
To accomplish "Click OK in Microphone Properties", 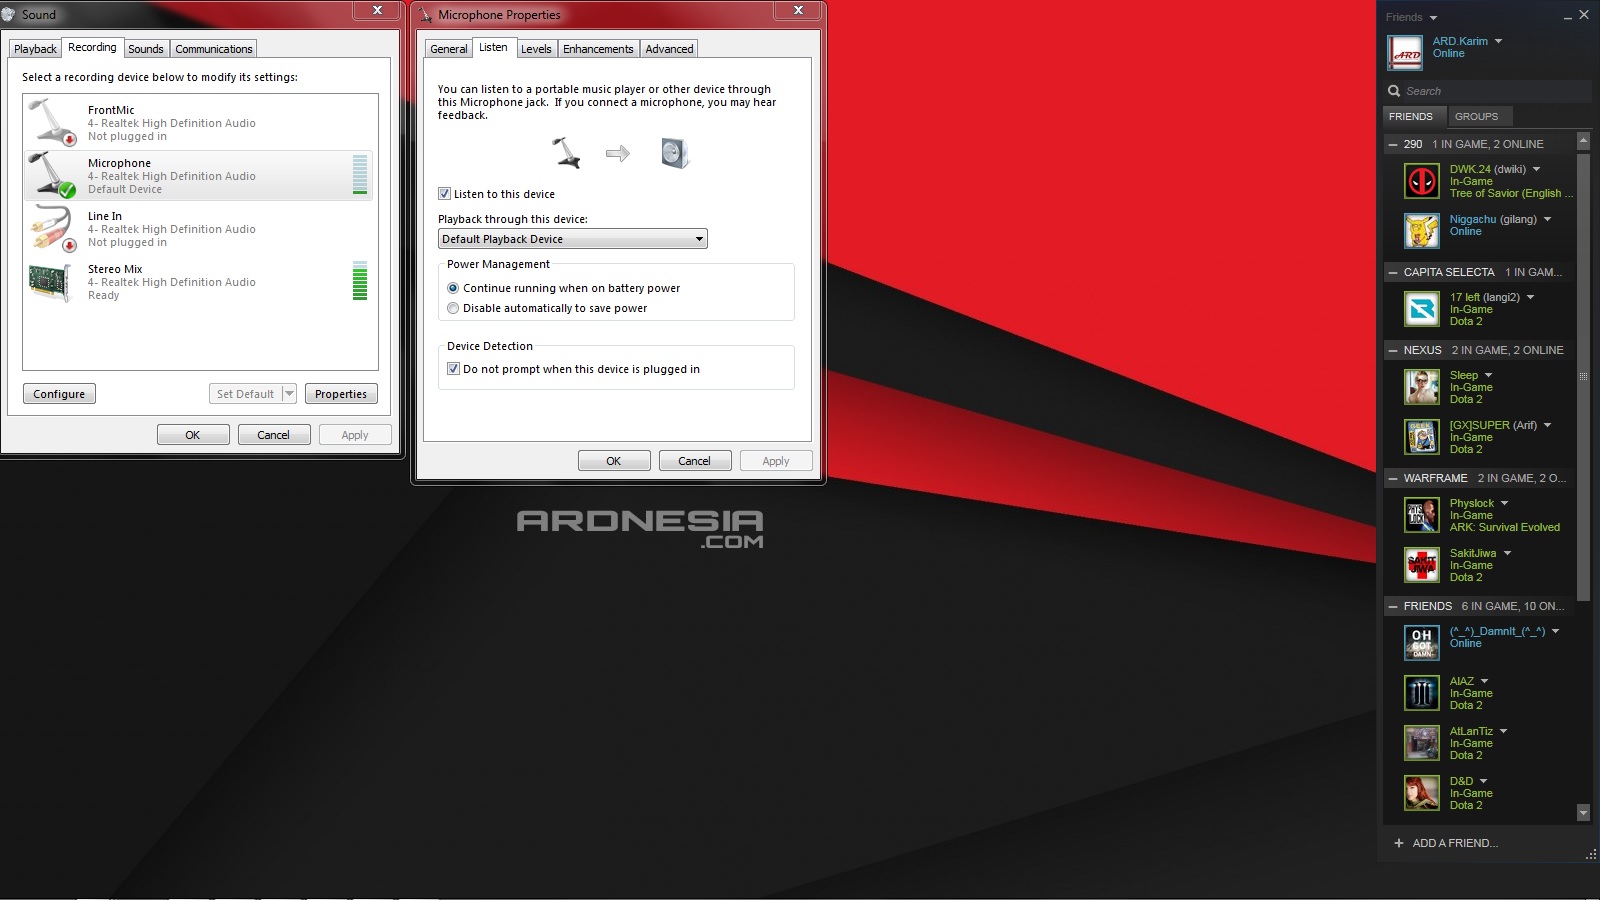I will [x=614, y=461].
